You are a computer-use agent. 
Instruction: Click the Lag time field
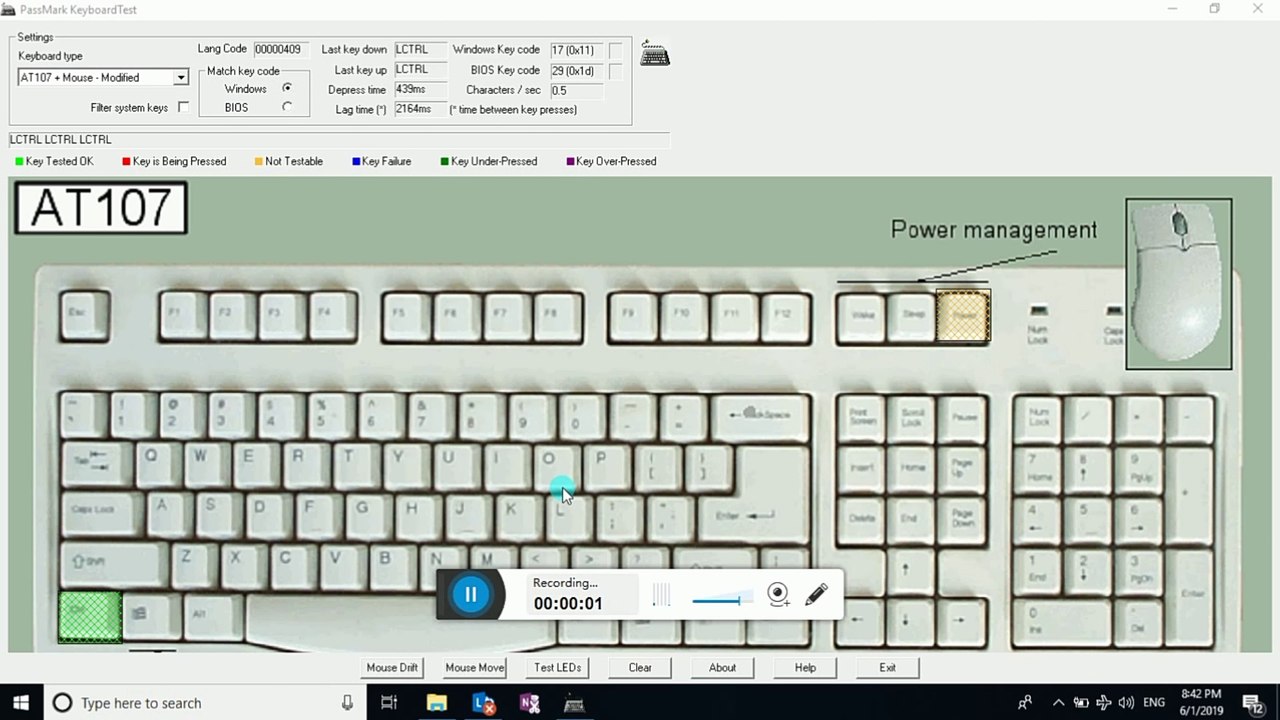click(420, 109)
